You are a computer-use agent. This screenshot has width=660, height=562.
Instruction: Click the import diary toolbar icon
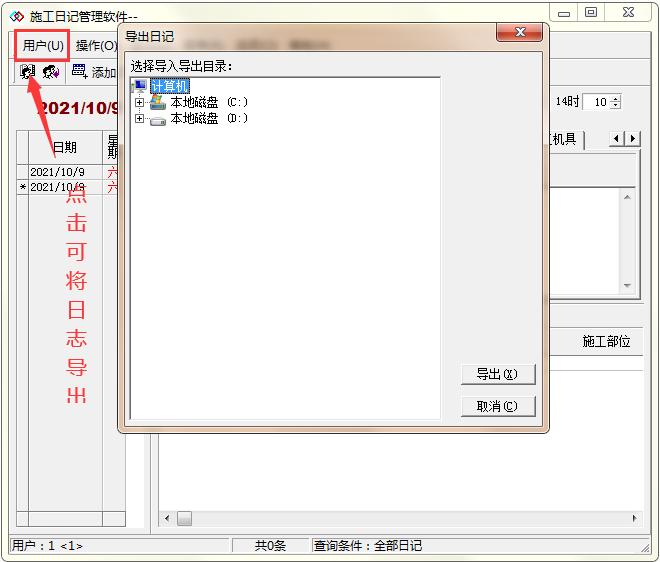pyautogui.click(x=51, y=72)
